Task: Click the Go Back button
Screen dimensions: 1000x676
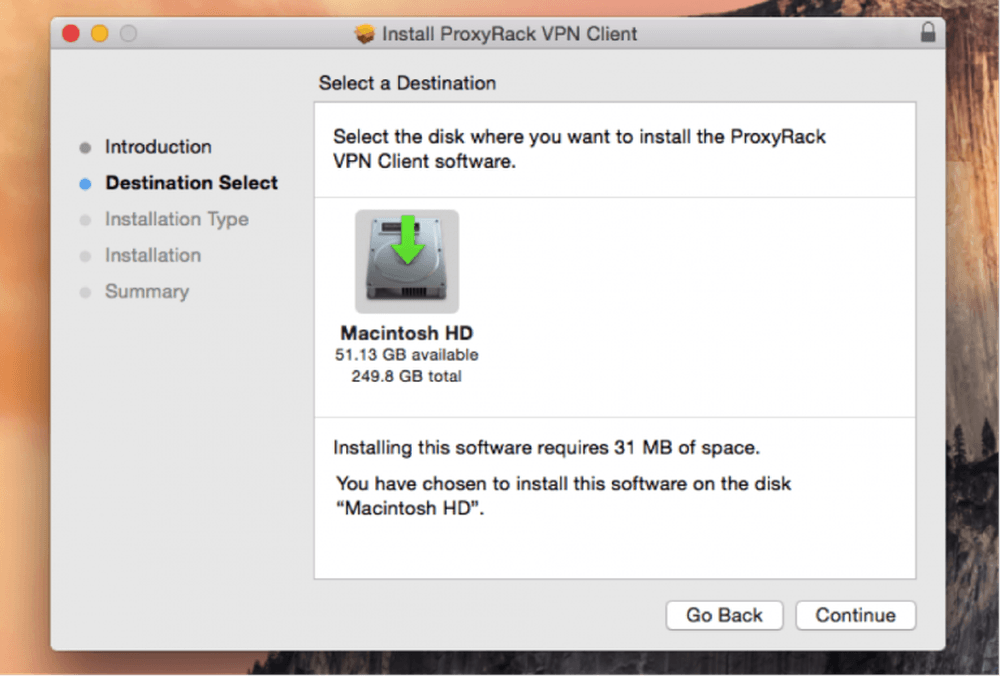Action: click(x=724, y=615)
